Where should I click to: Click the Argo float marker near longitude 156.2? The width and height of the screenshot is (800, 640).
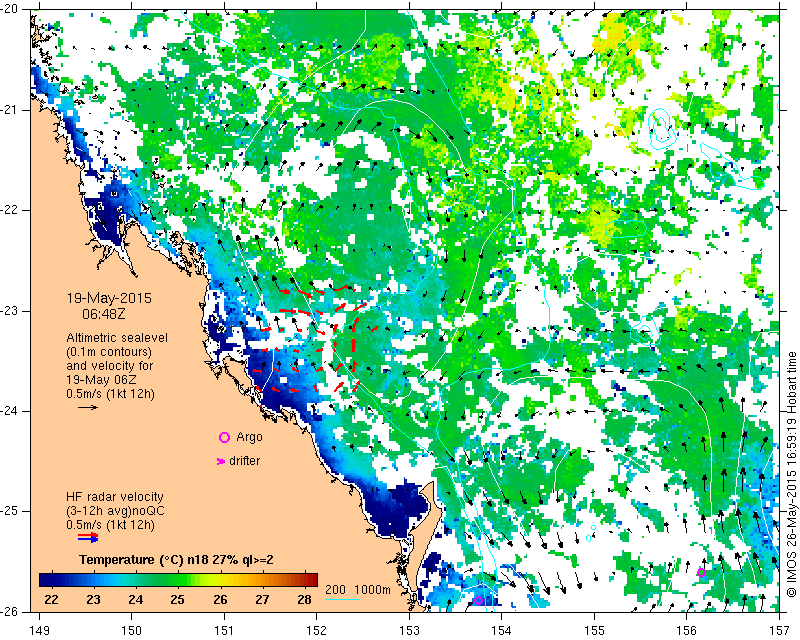point(701,572)
